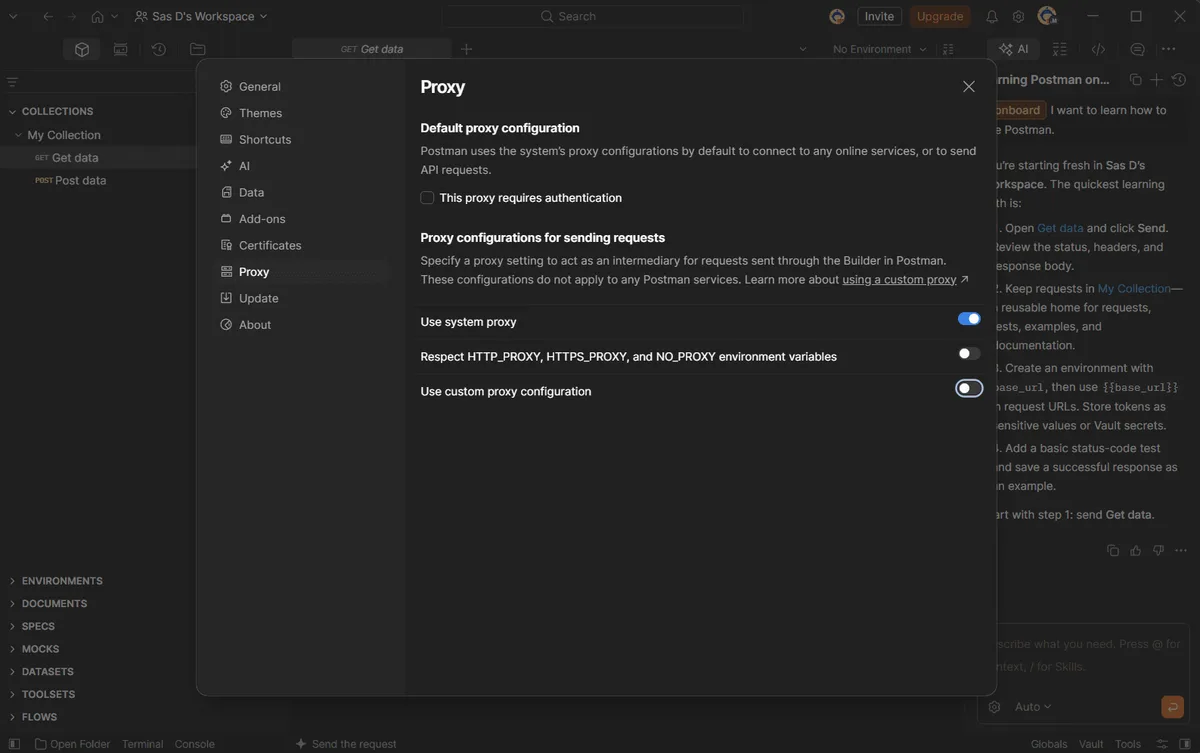The image size is (1200, 753).
Task: Go back with left arrow
Action: [x=47, y=16]
